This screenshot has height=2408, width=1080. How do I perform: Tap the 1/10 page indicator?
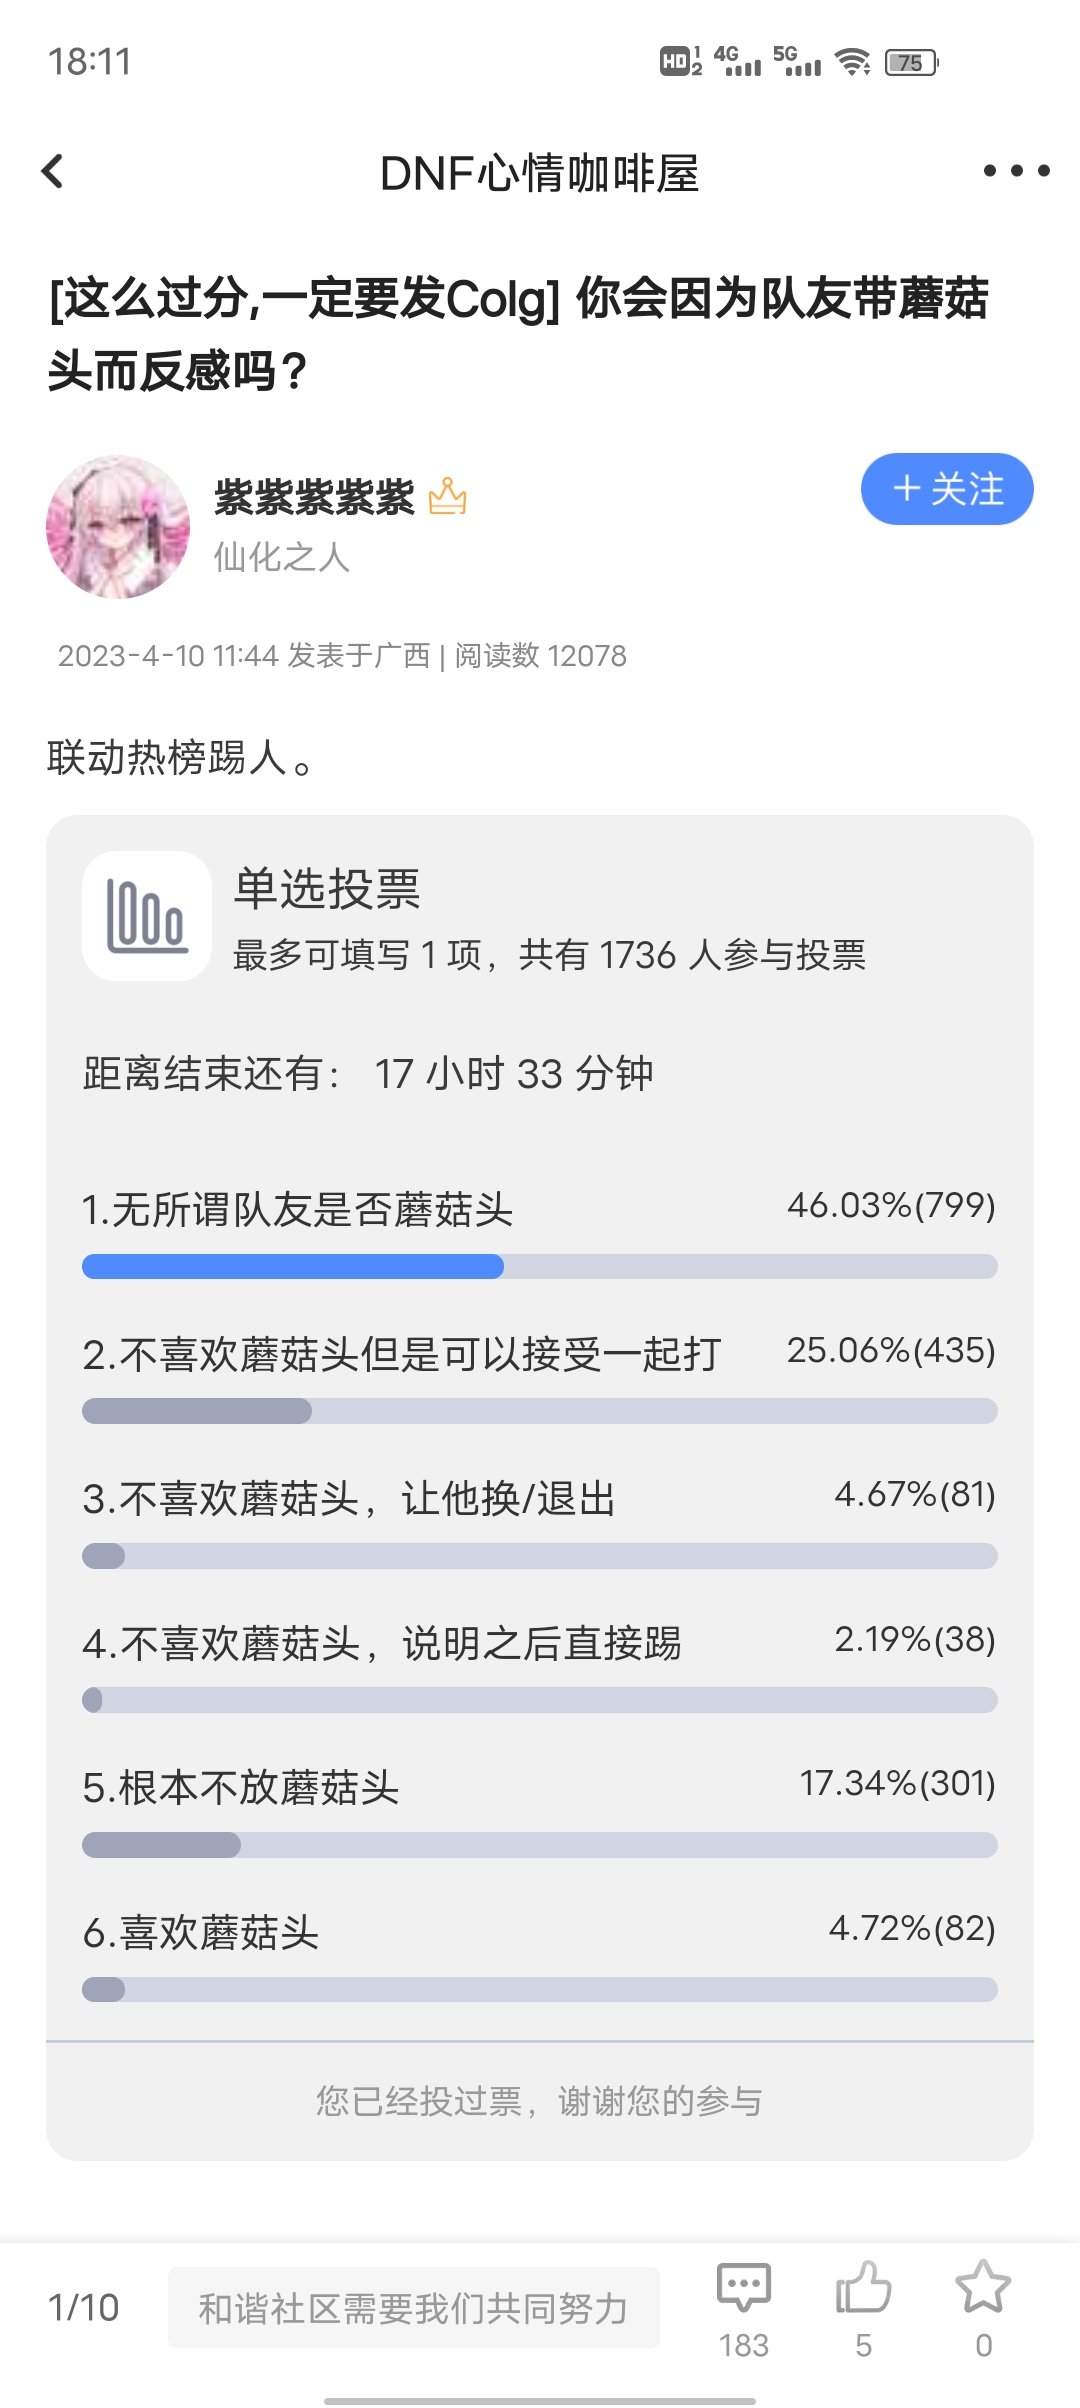point(84,2308)
